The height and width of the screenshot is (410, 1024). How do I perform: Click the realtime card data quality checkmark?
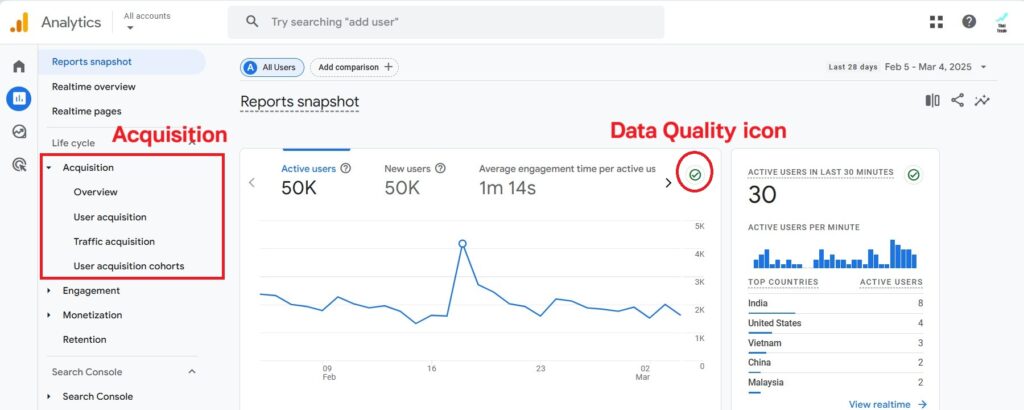pos(914,174)
